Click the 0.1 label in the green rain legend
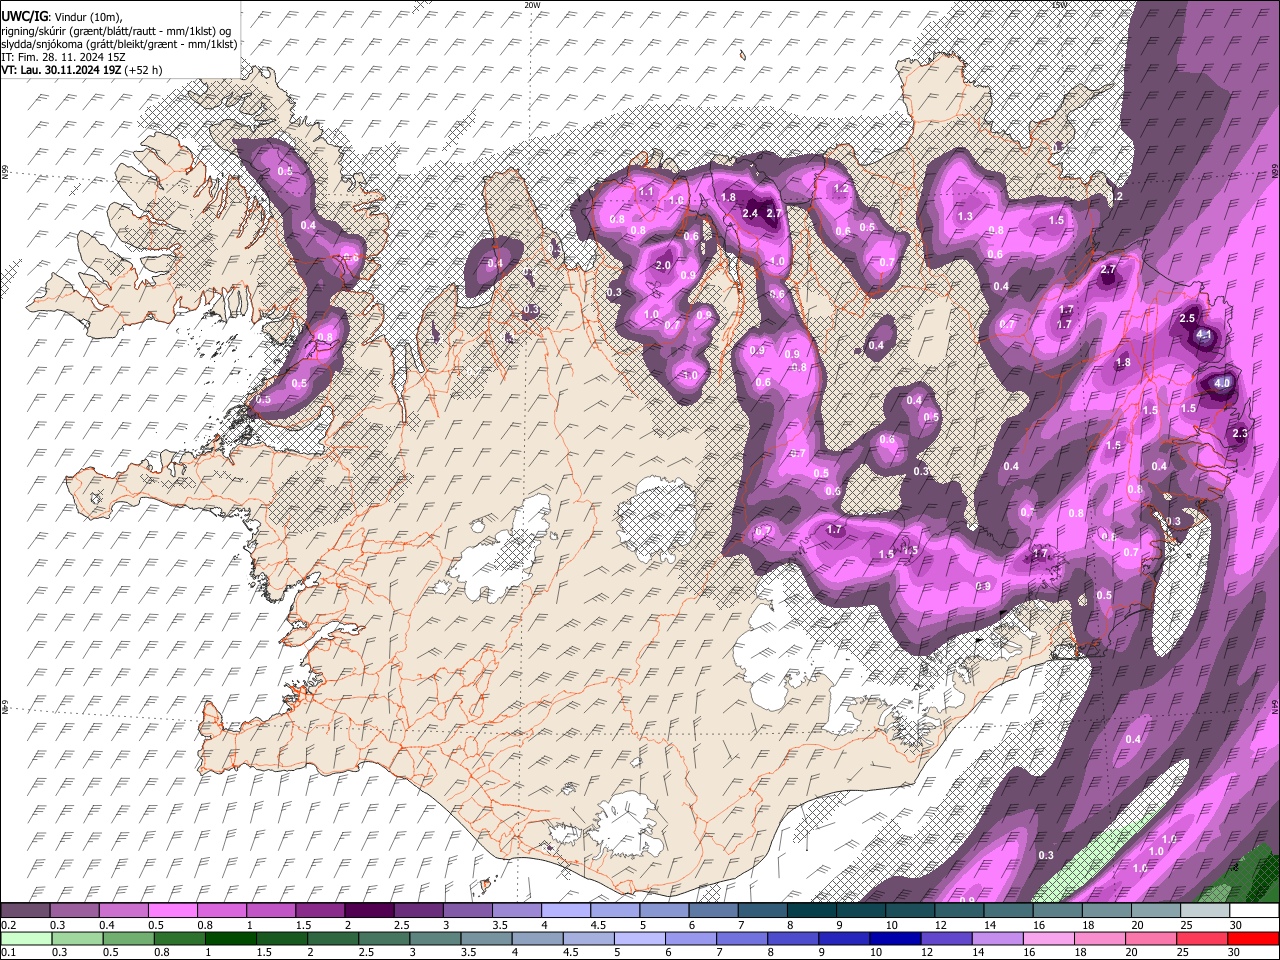The height and width of the screenshot is (960, 1280). tap(7, 953)
